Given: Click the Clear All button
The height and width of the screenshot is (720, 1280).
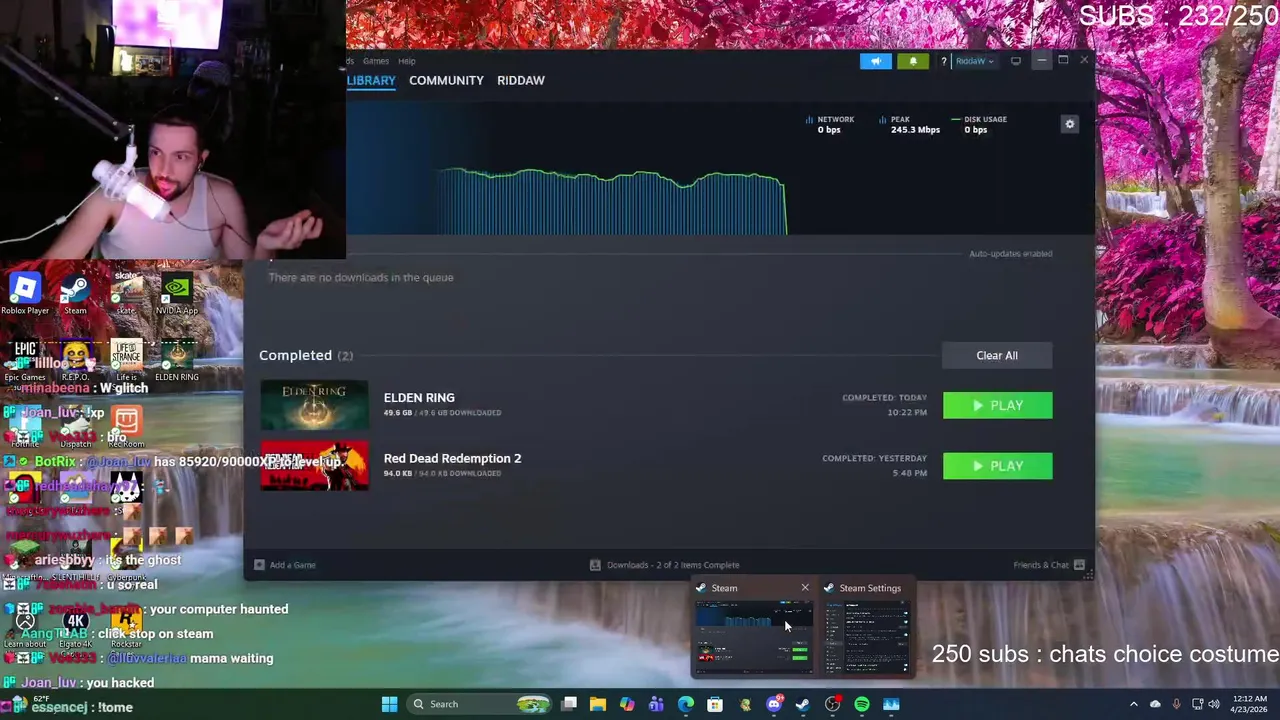Looking at the screenshot, I should (997, 355).
